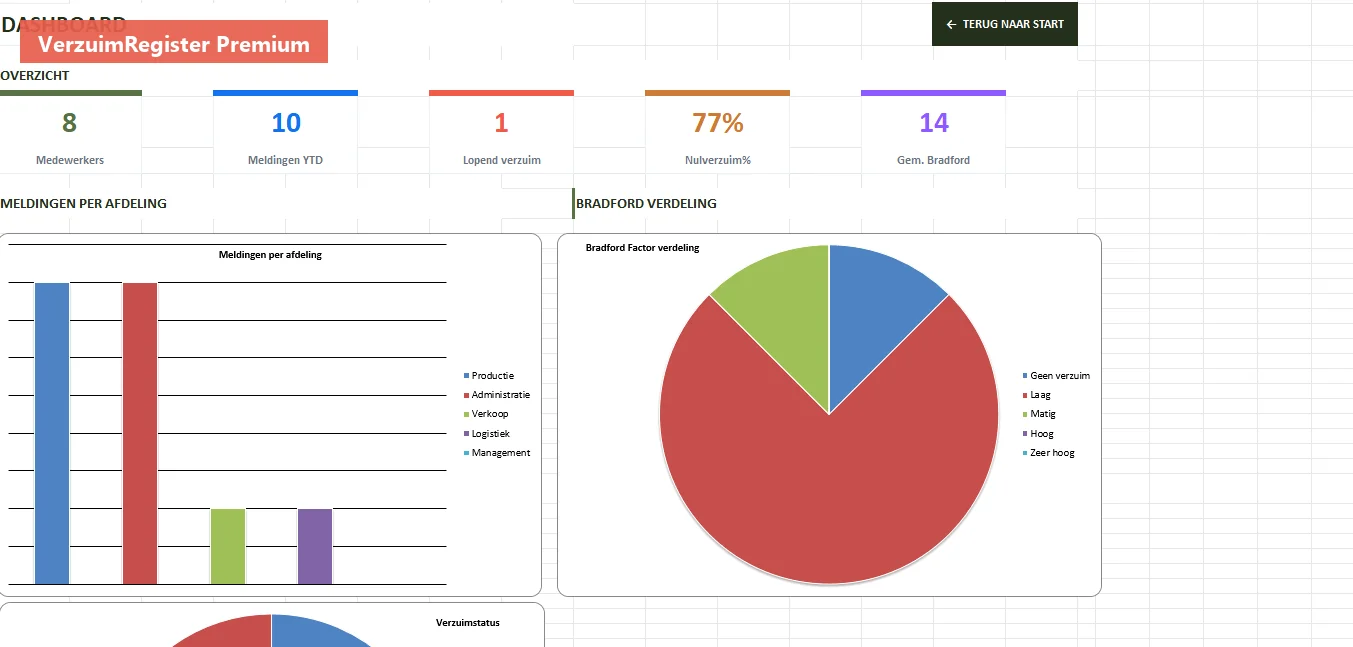Select the blue slice of Verzuimstatus chart
The height and width of the screenshot is (647, 1353).
click(315, 632)
